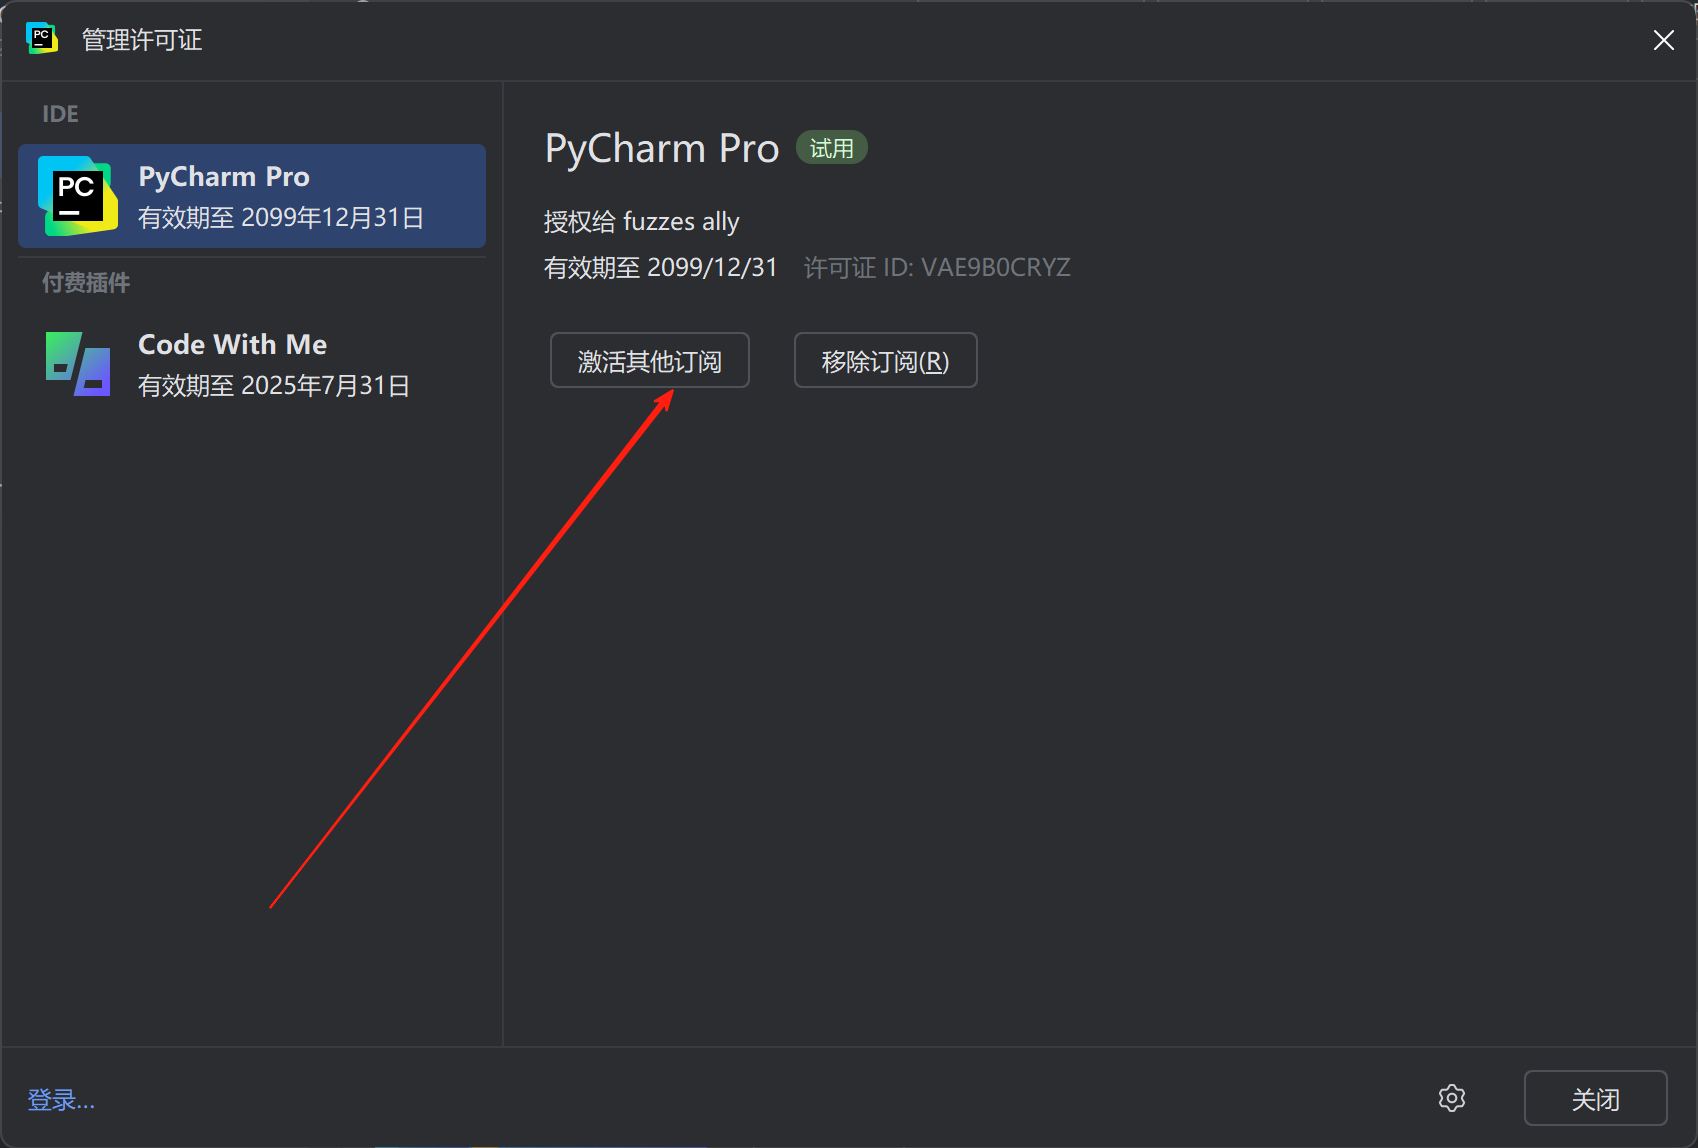Click 有效期至 2099年12月31日 text

click(281, 218)
